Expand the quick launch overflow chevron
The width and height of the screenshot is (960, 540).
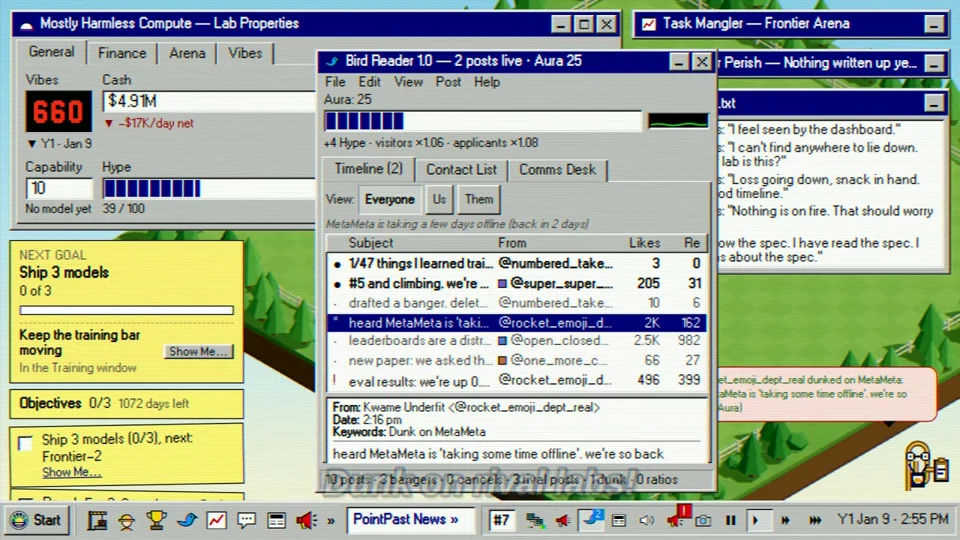point(331,521)
